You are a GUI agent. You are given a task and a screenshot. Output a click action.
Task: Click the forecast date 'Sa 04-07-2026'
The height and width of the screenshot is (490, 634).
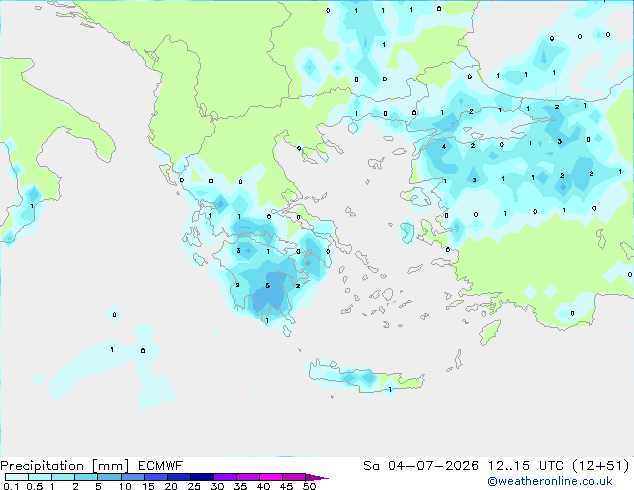point(421,466)
